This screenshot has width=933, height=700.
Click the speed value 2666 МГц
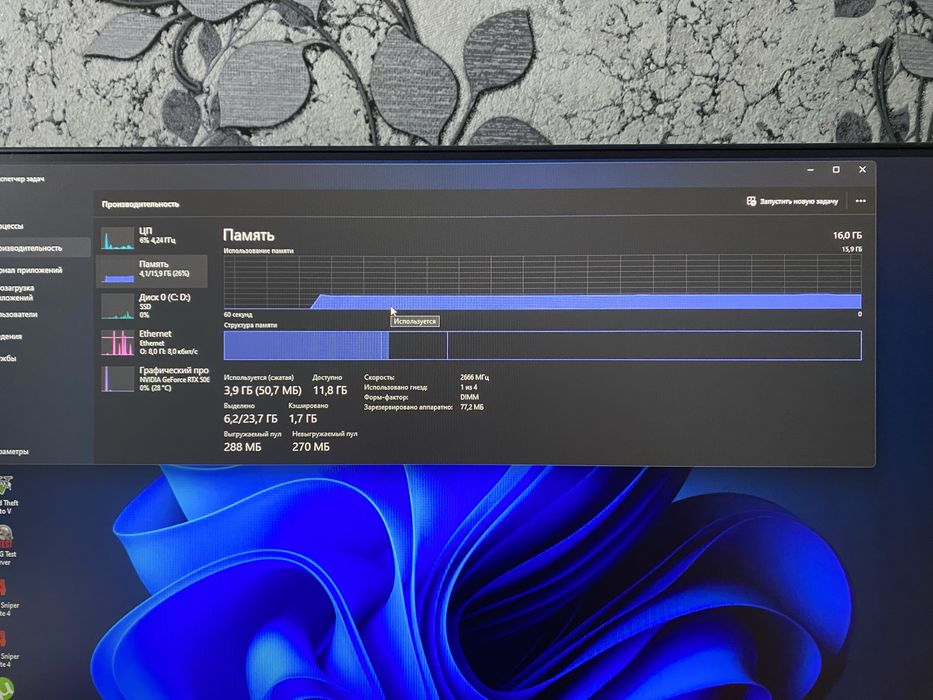tap(474, 377)
